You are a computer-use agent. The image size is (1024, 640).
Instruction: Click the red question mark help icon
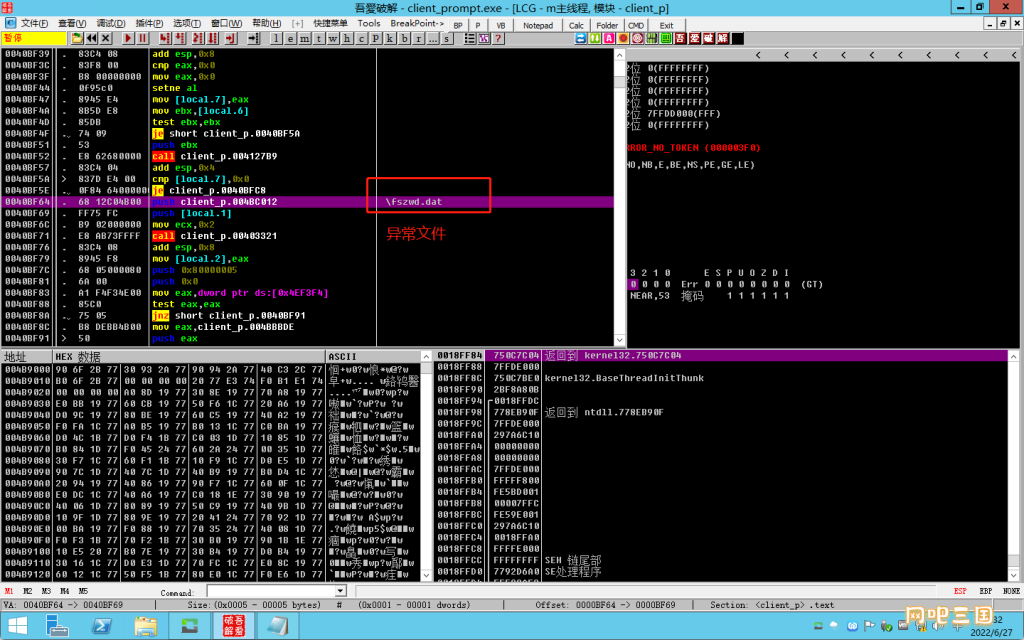tap(498, 39)
